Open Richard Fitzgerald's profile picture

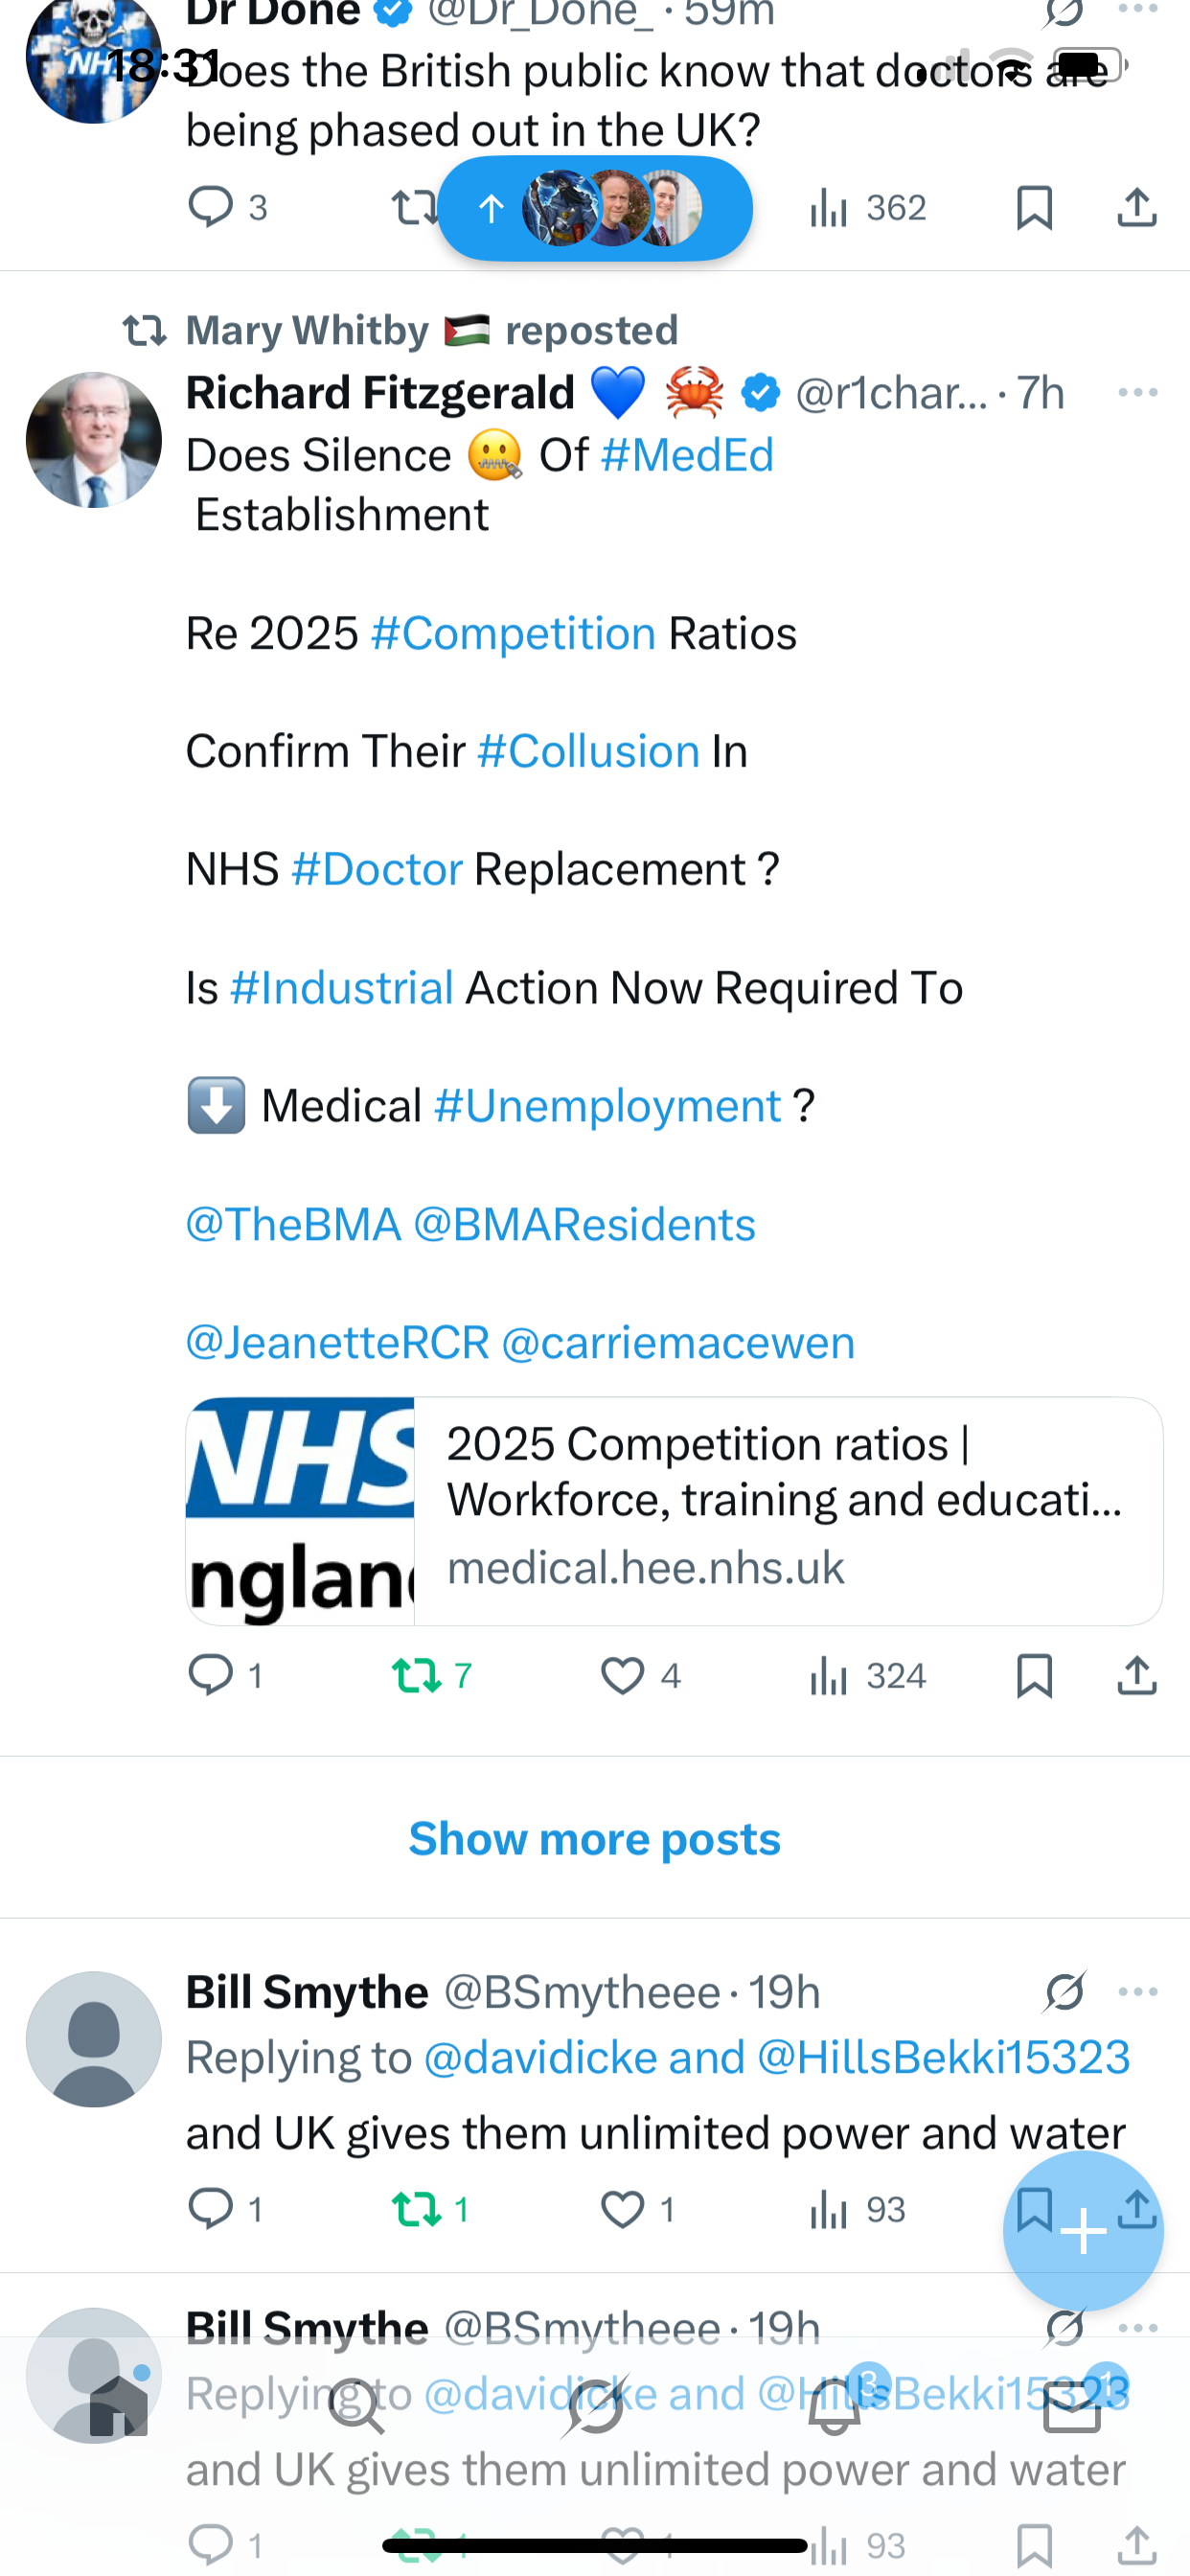(94, 440)
